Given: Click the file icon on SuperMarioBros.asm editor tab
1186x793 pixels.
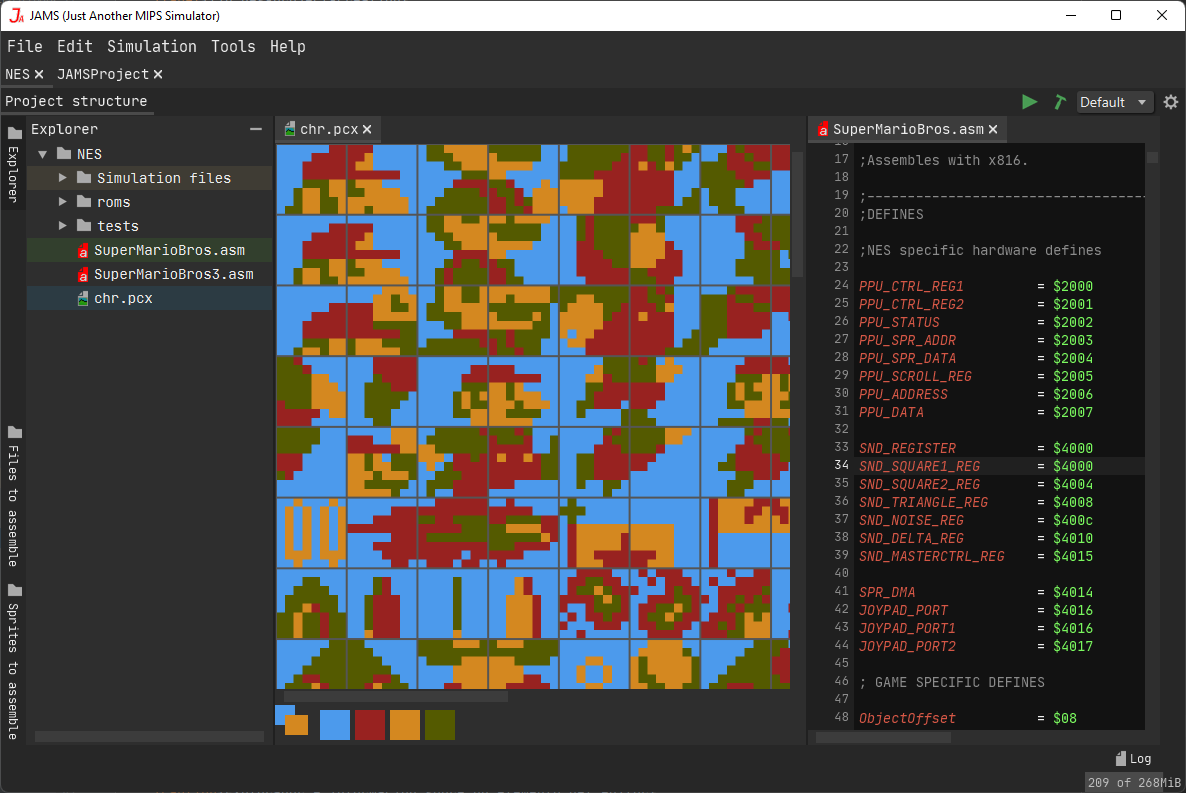Looking at the screenshot, I should [824, 129].
